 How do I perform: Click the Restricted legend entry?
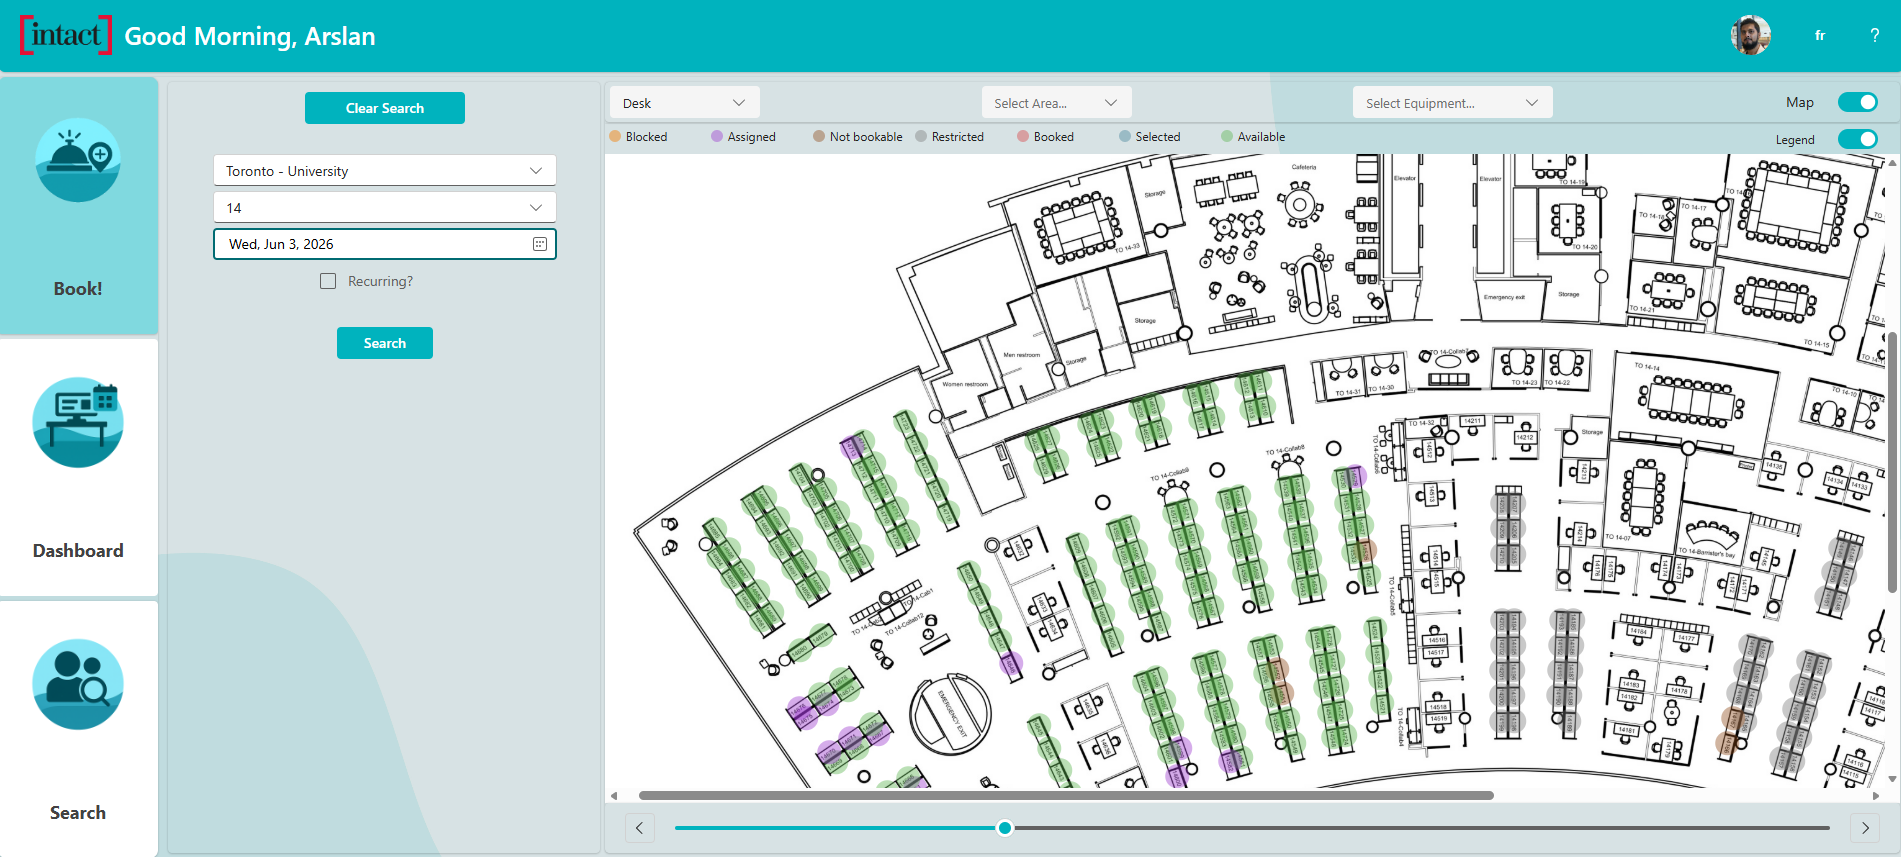950,136
